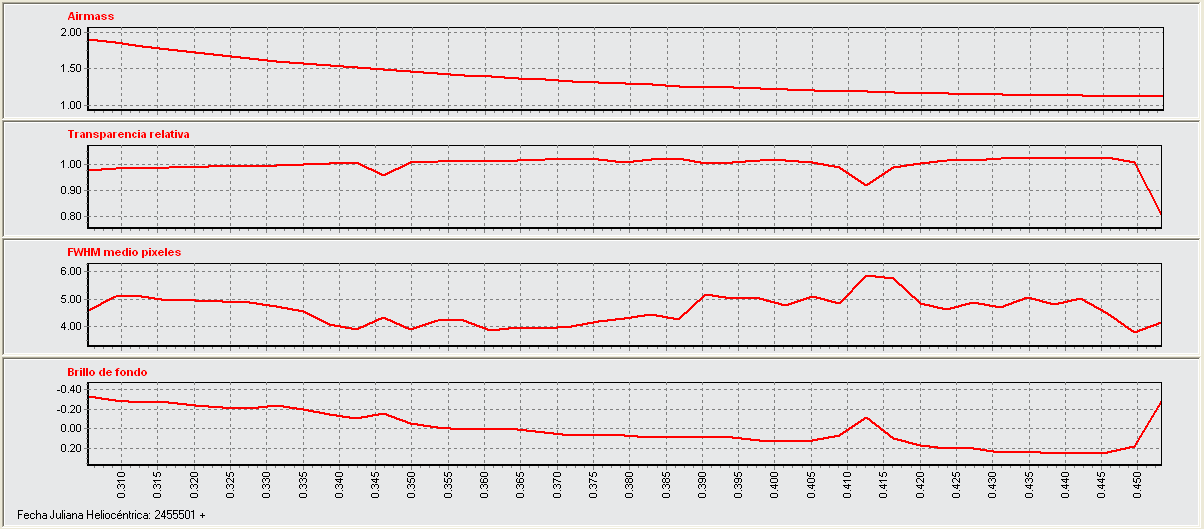Click the Transparencia relativa chart title

click(x=128, y=133)
